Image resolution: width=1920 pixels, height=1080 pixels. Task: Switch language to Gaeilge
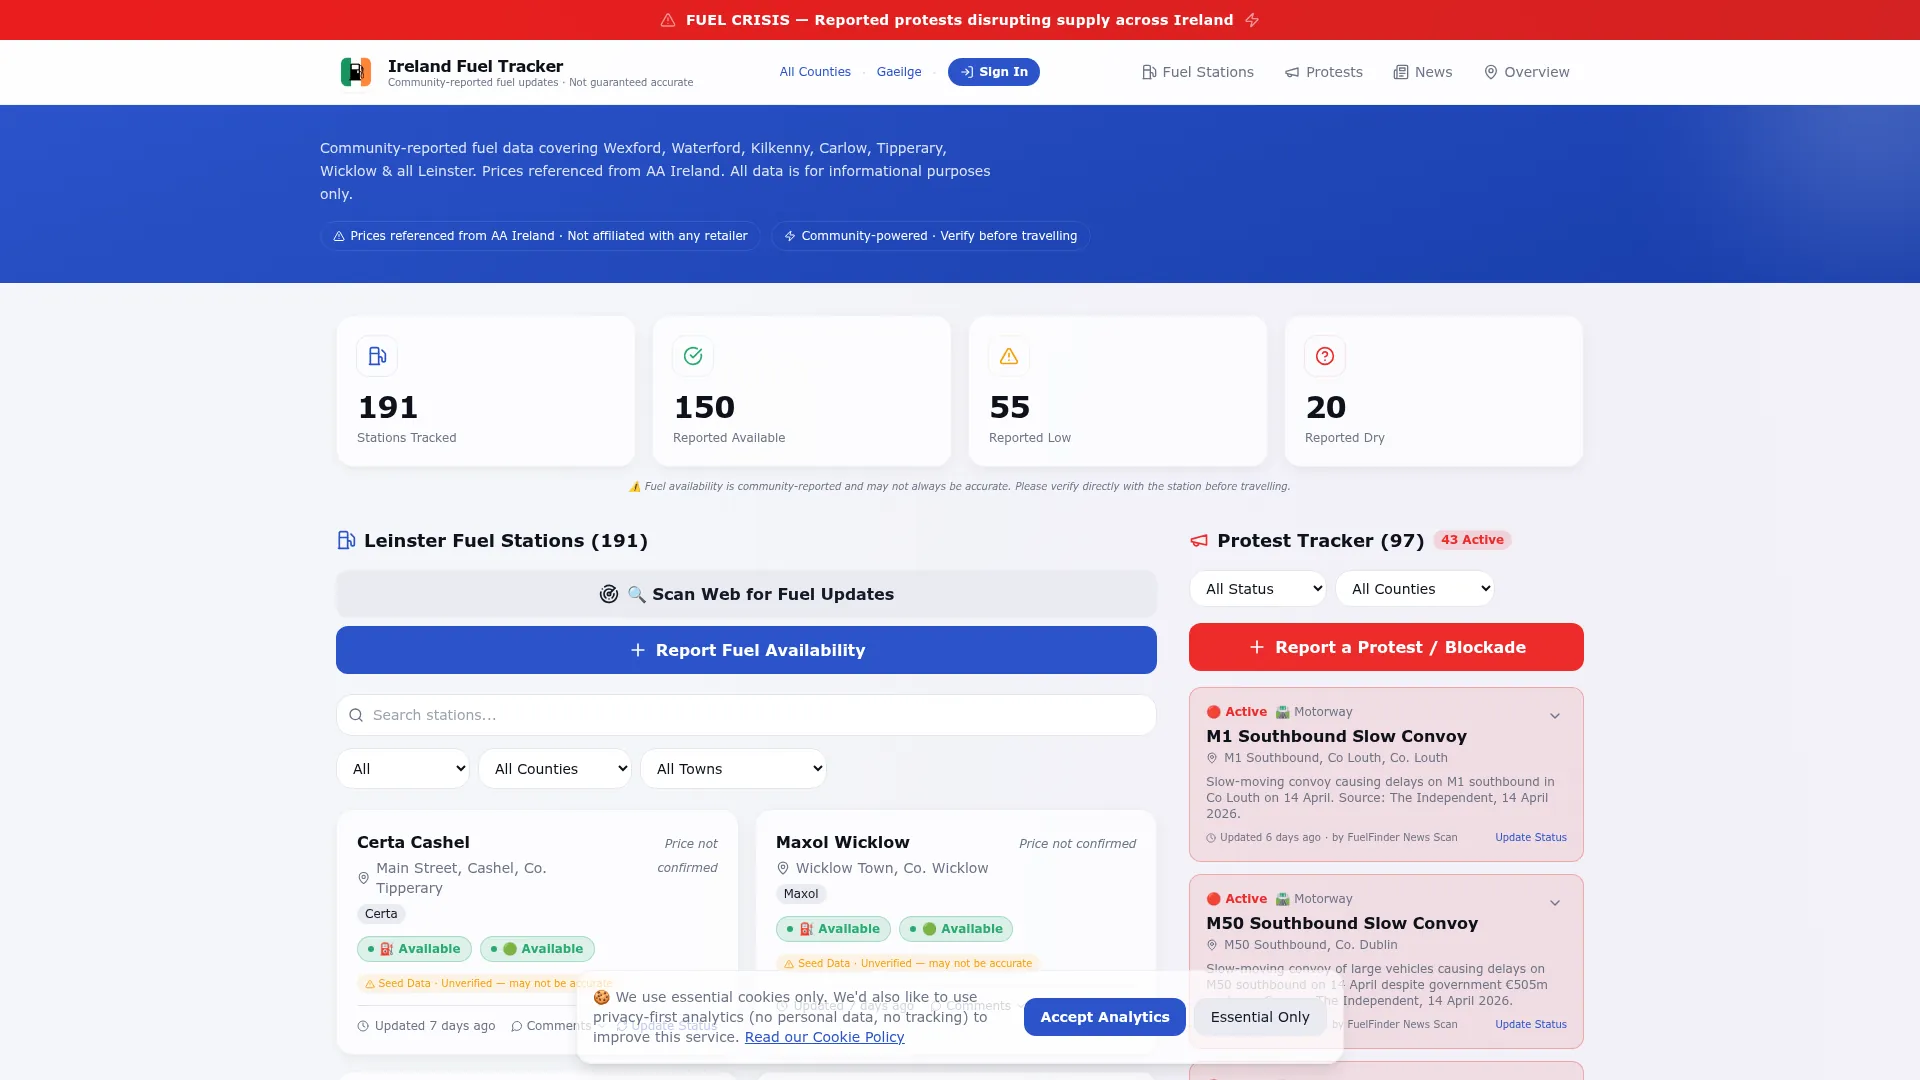[x=899, y=72]
